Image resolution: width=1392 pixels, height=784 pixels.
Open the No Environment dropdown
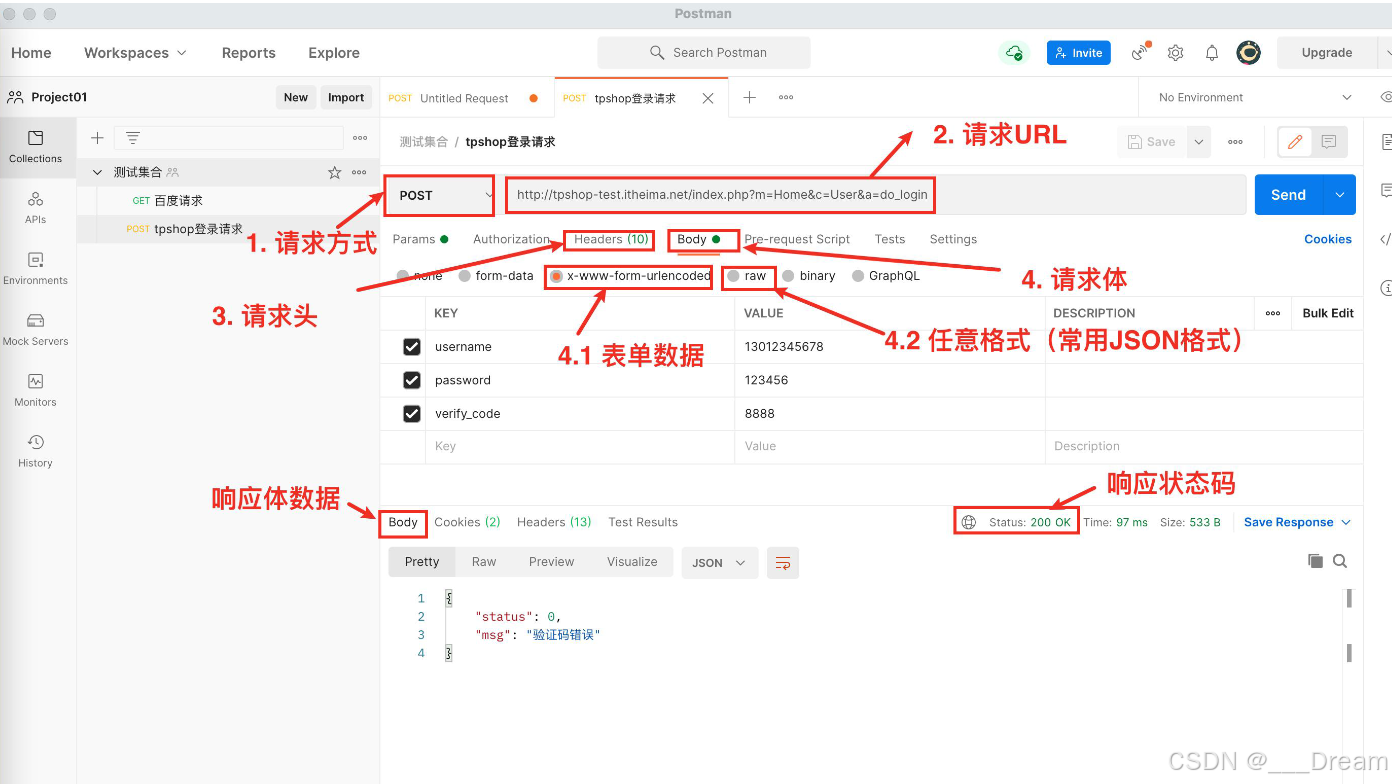tap(1254, 97)
